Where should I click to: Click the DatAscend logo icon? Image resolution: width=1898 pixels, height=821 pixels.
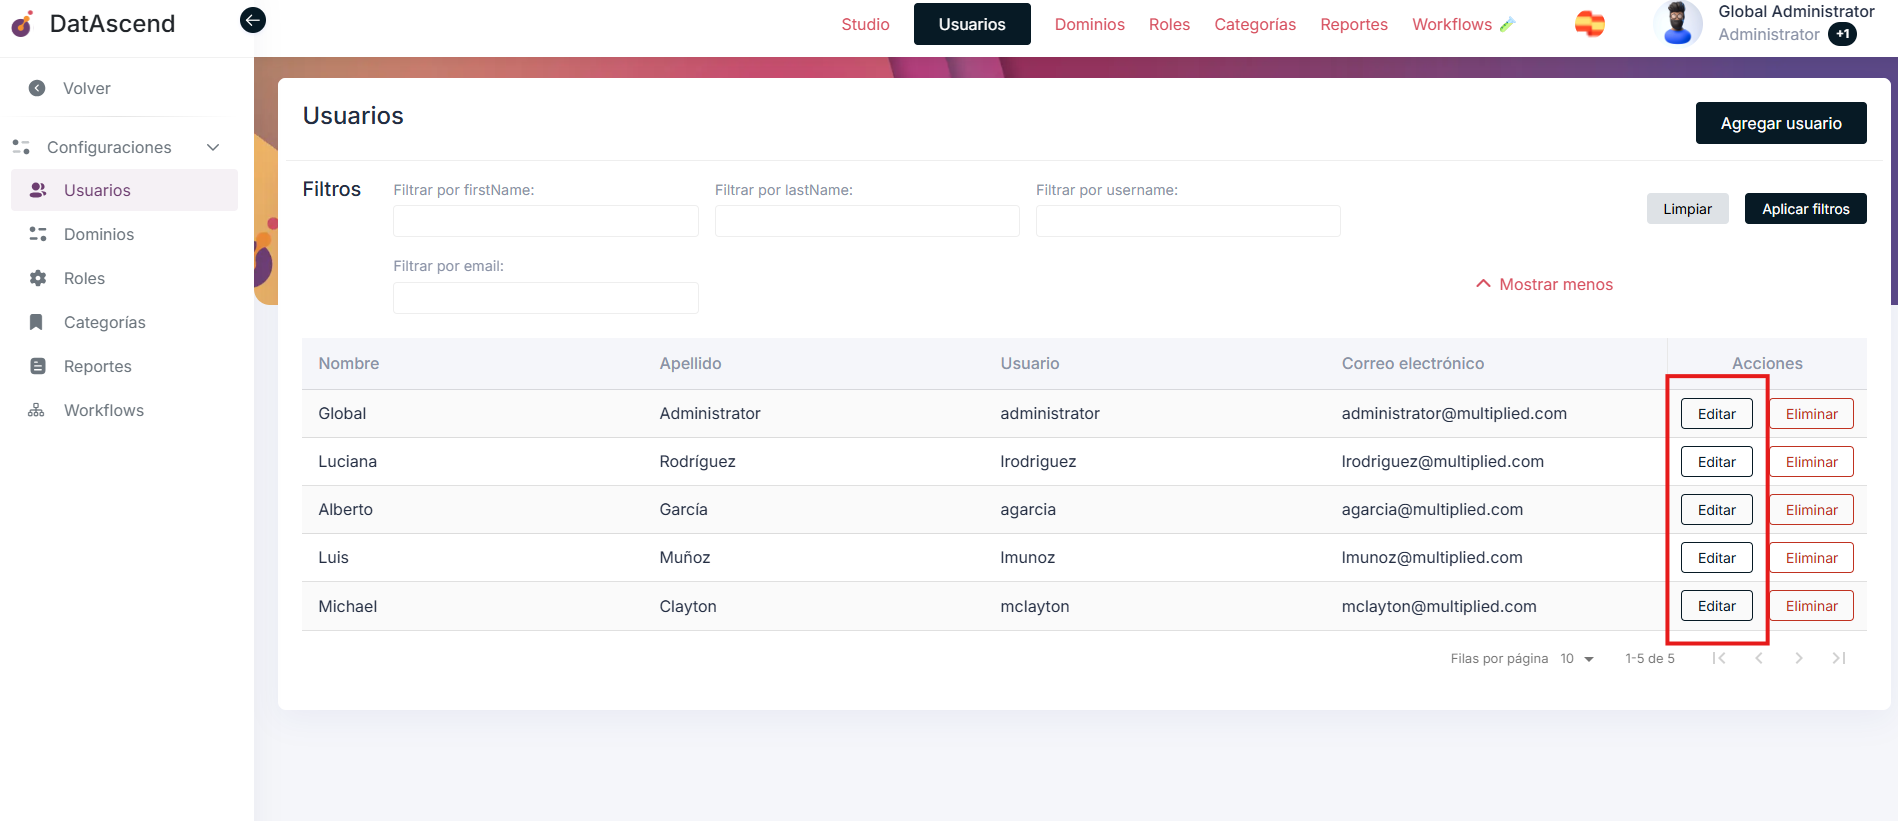tap(22, 24)
